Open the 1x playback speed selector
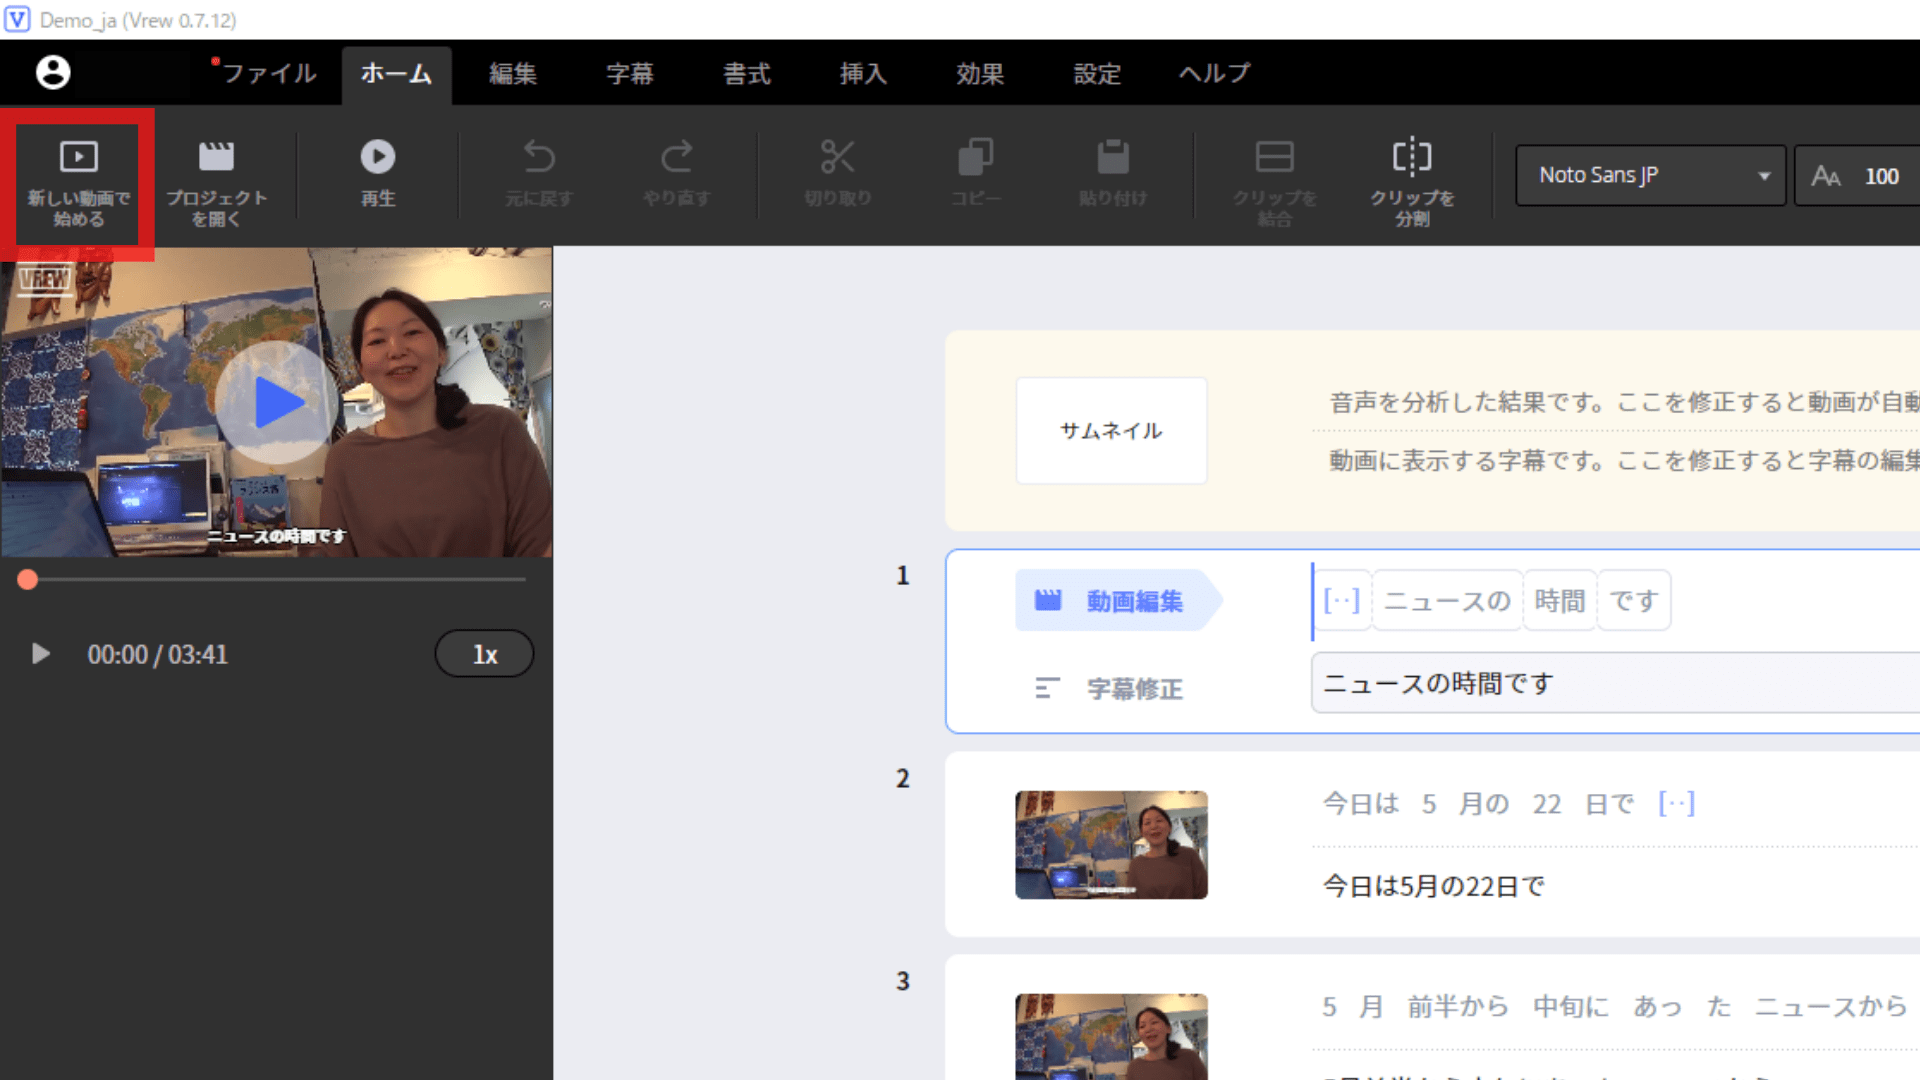The width and height of the screenshot is (1920, 1080). (484, 654)
